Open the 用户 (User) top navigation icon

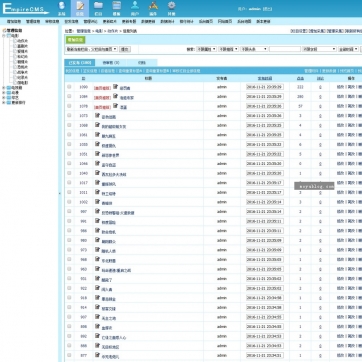click(x=135, y=9)
